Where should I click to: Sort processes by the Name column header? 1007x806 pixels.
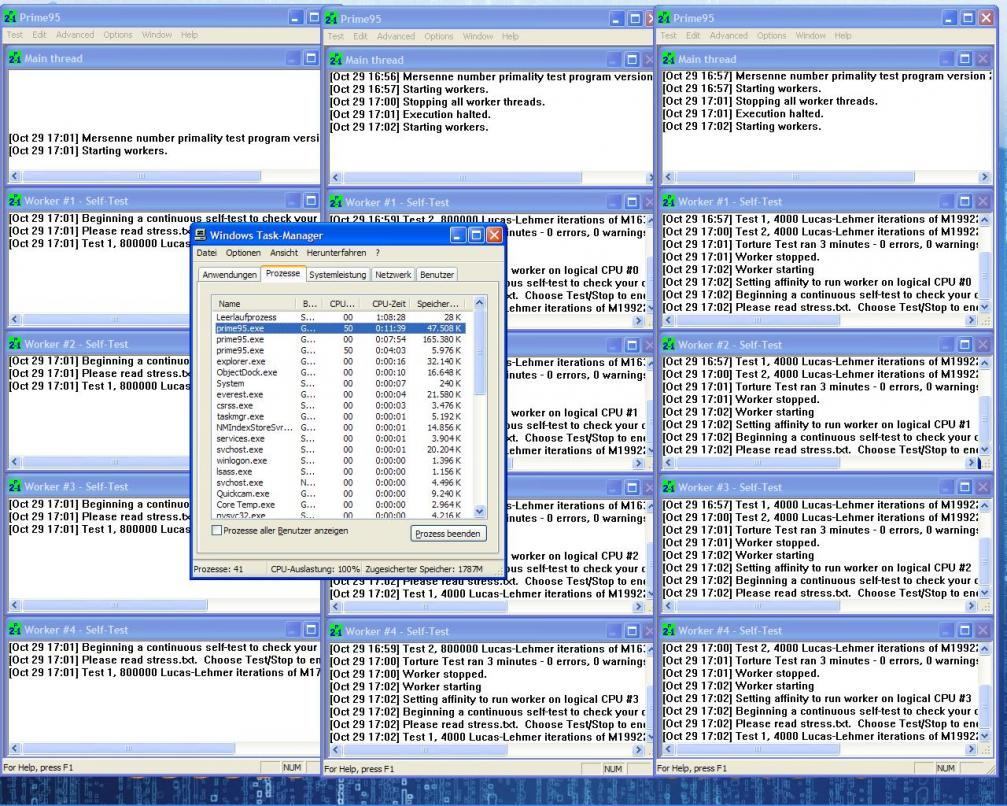click(254, 304)
